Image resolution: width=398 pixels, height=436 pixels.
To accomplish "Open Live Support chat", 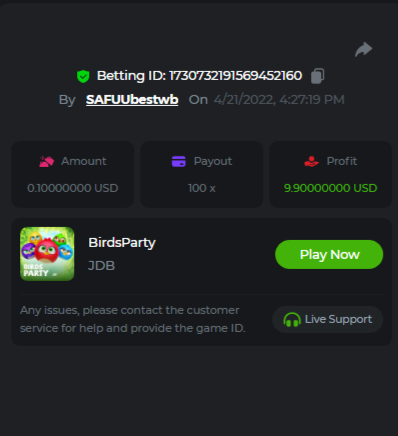I will pyautogui.click(x=328, y=319).
